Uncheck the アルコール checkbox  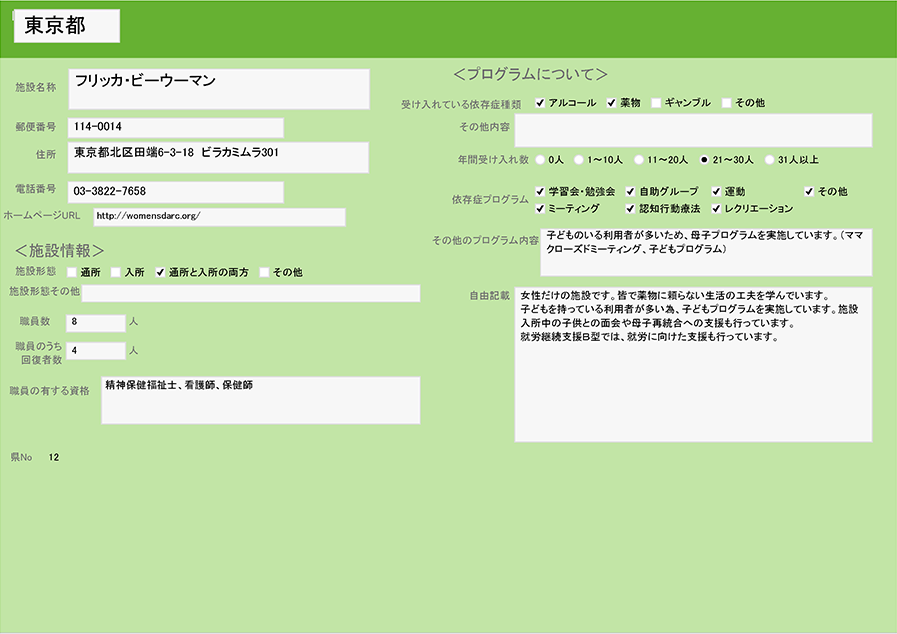540,103
